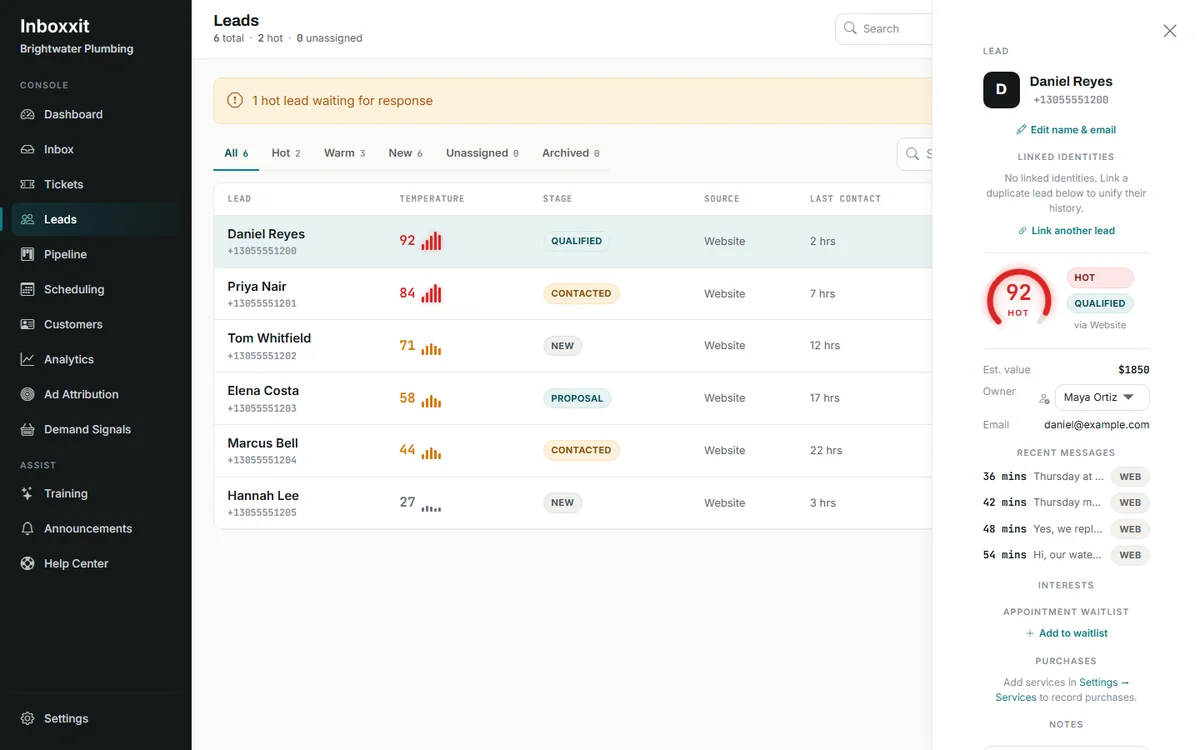Click the Pipeline board icon
The image size is (1200, 750).
[28, 254]
